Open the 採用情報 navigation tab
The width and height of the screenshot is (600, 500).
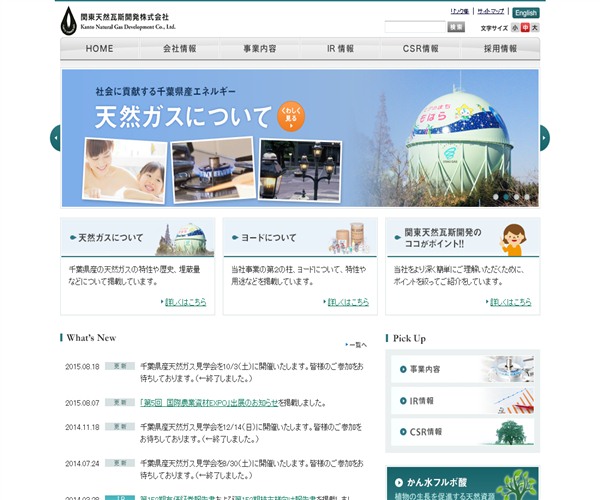[500, 49]
